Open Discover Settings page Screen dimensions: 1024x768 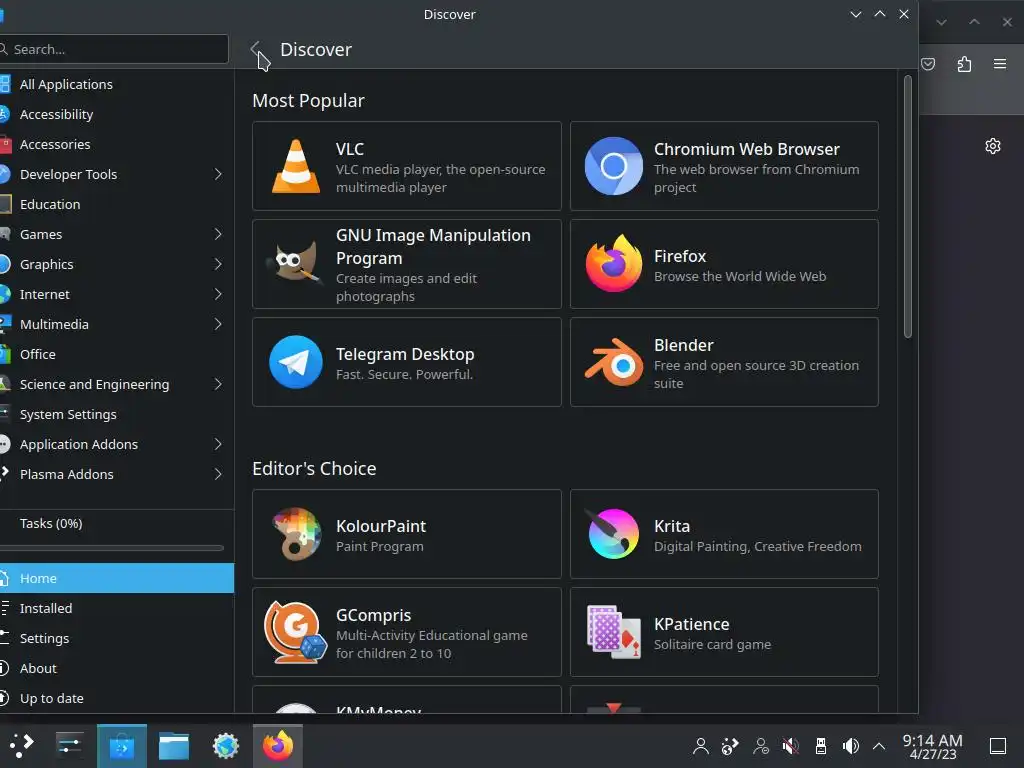(117, 639)
